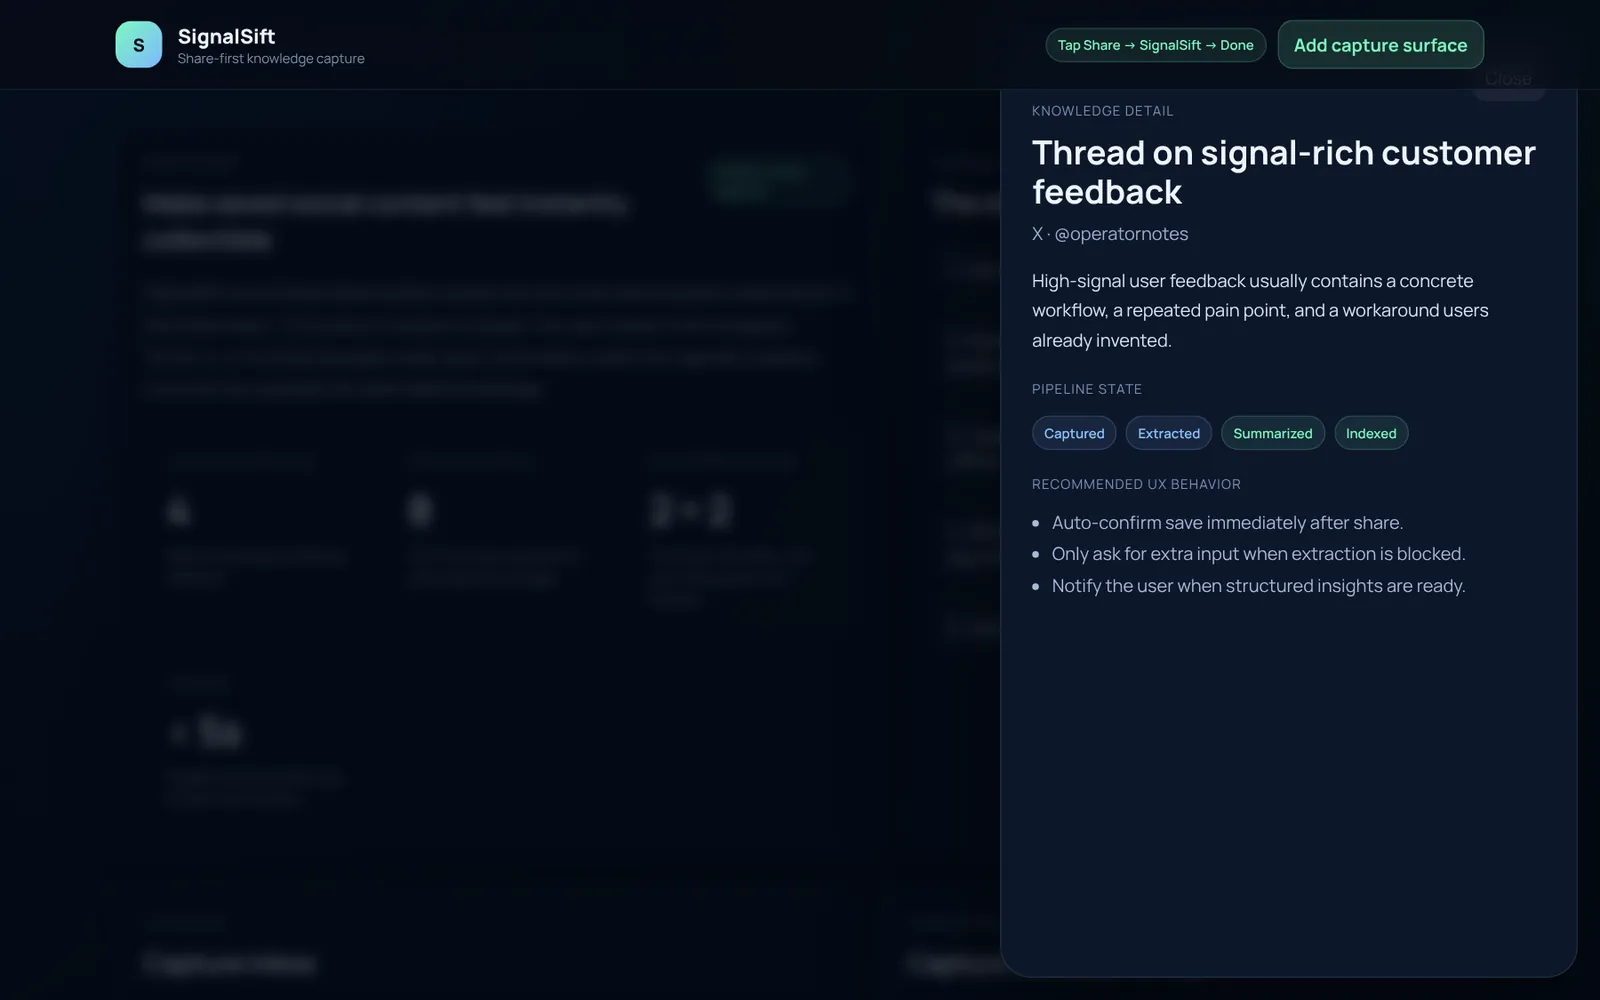Viewport: 1600px width, 1000px height.
Task: Click the 'KNOWLEDGE DETAIL' label
Action: (1102, 111)
